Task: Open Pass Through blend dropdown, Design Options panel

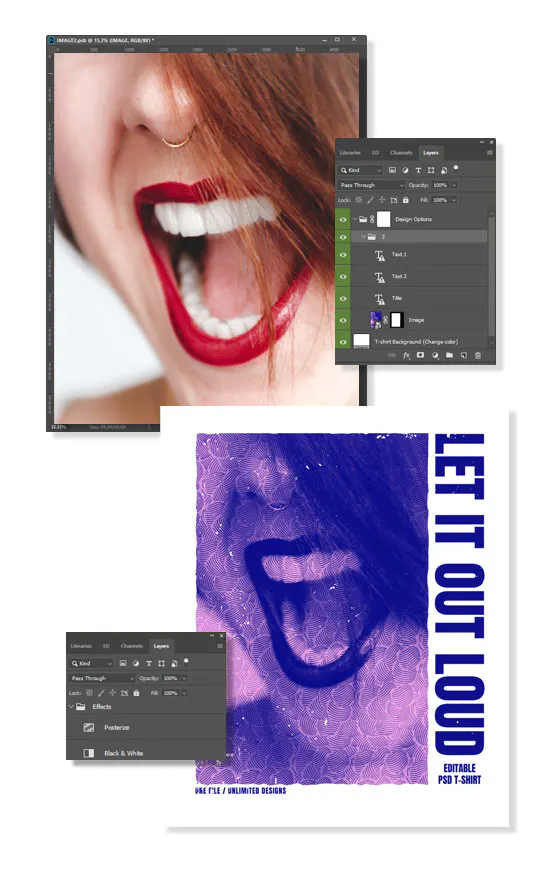Action: pos(371,185)
